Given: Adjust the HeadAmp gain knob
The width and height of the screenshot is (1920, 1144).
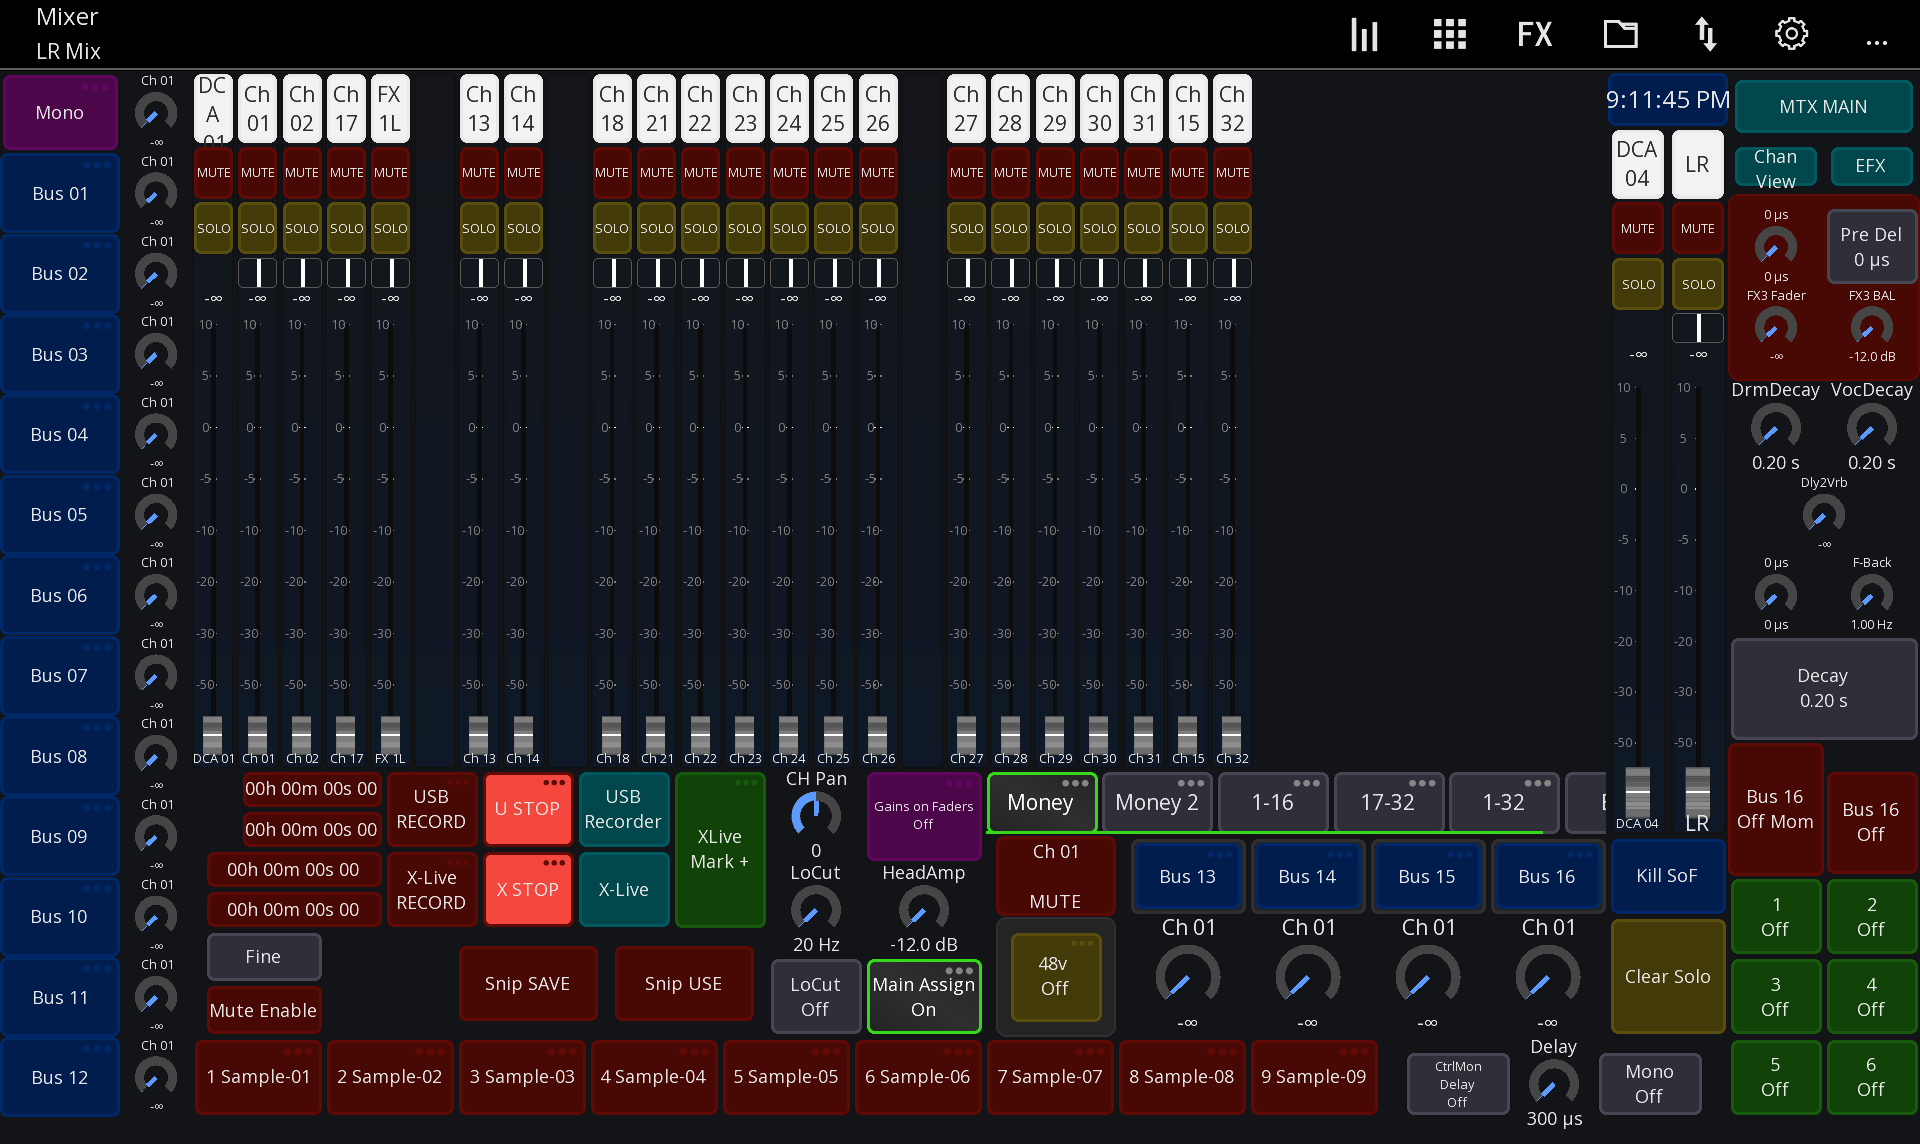Looking at the screenshot, I should (x=923, y=910).
